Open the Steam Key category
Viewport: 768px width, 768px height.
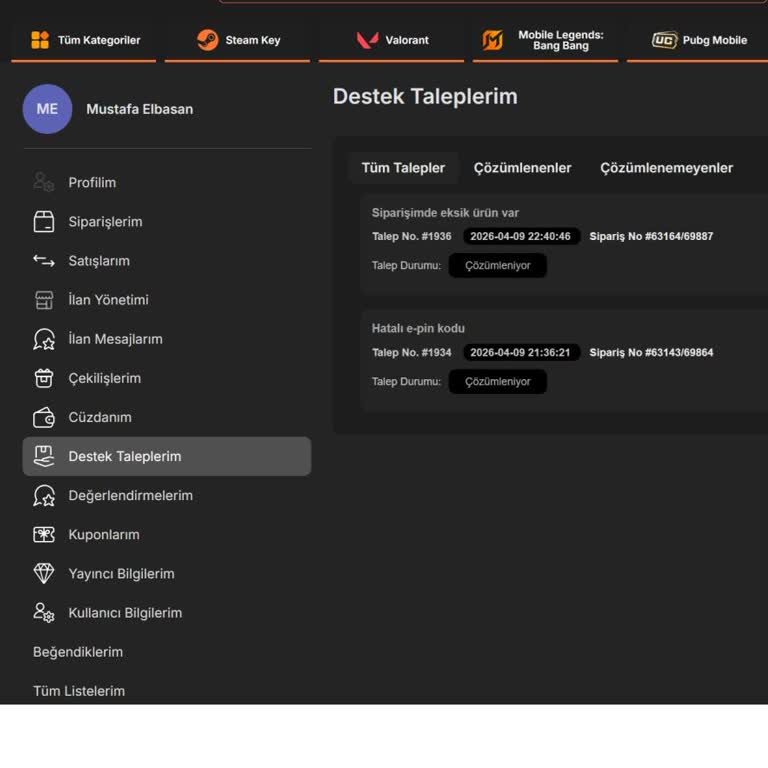[238, 41]
